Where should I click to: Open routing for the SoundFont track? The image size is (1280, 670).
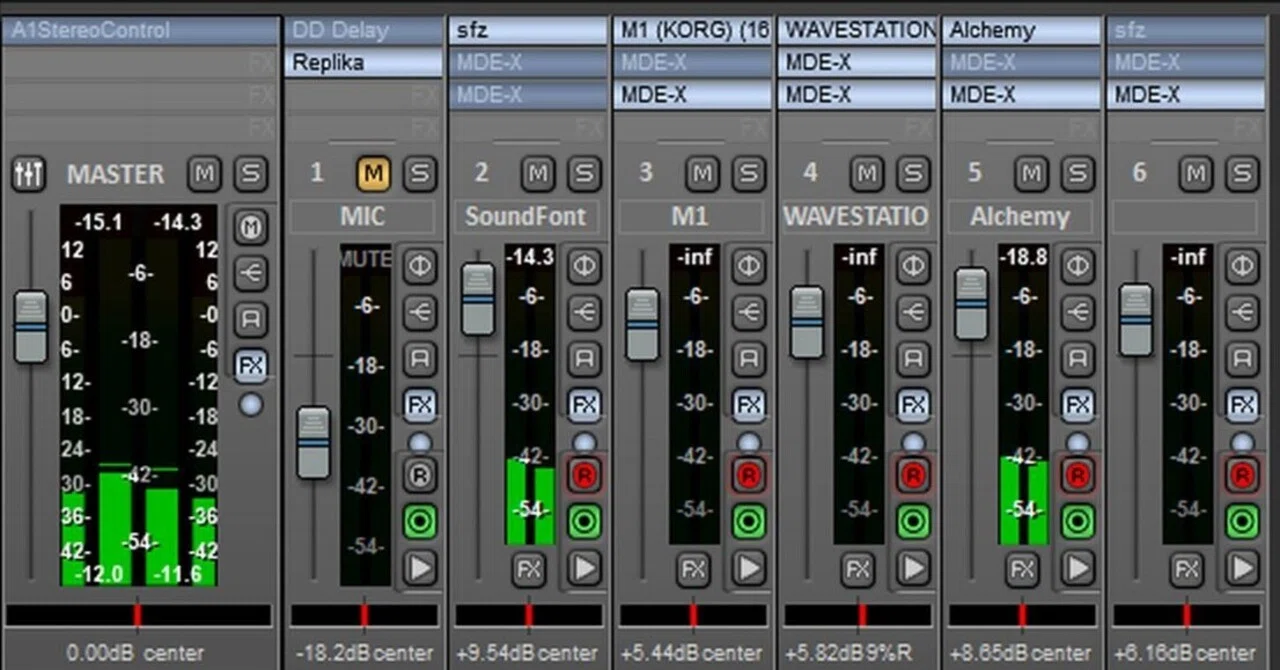click(x=585, y=312)
